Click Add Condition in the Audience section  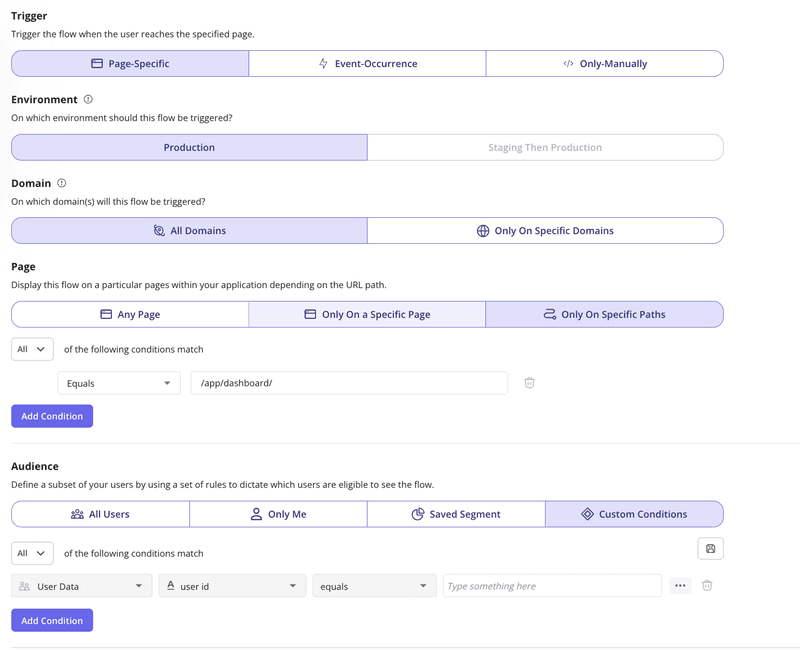click(51, 620)
